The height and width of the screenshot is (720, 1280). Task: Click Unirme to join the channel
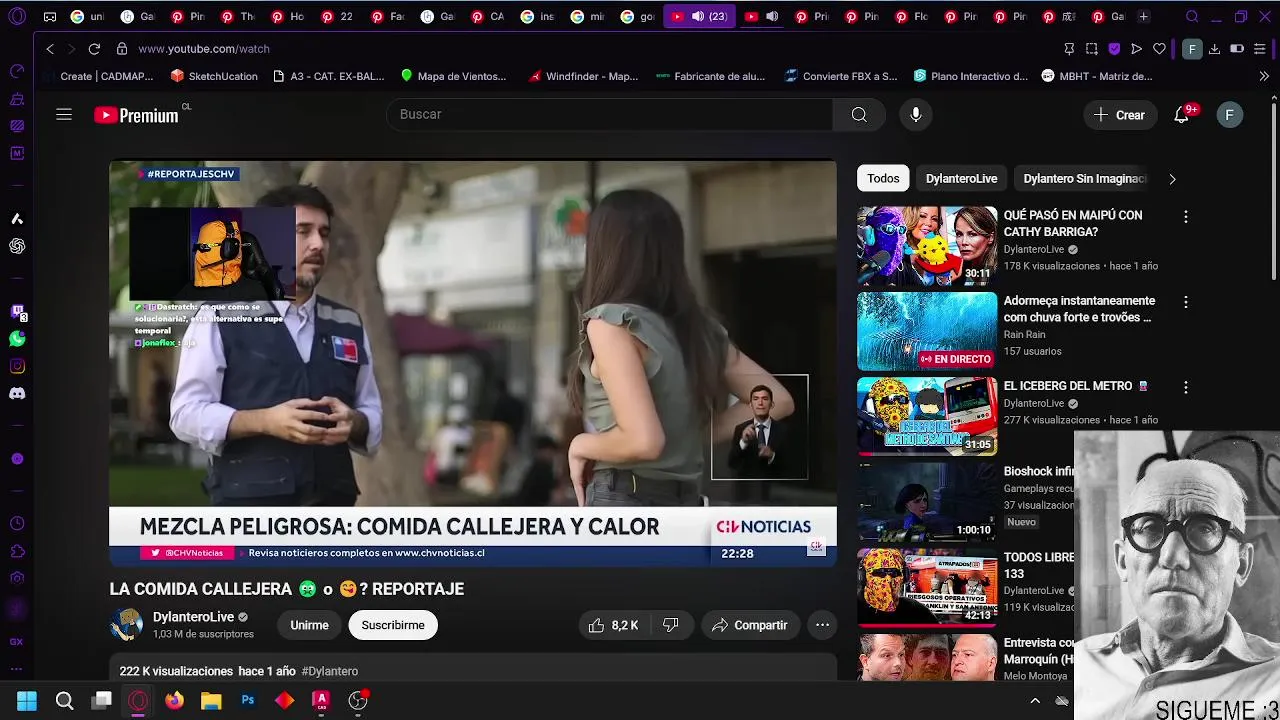(x=309, y=625)
